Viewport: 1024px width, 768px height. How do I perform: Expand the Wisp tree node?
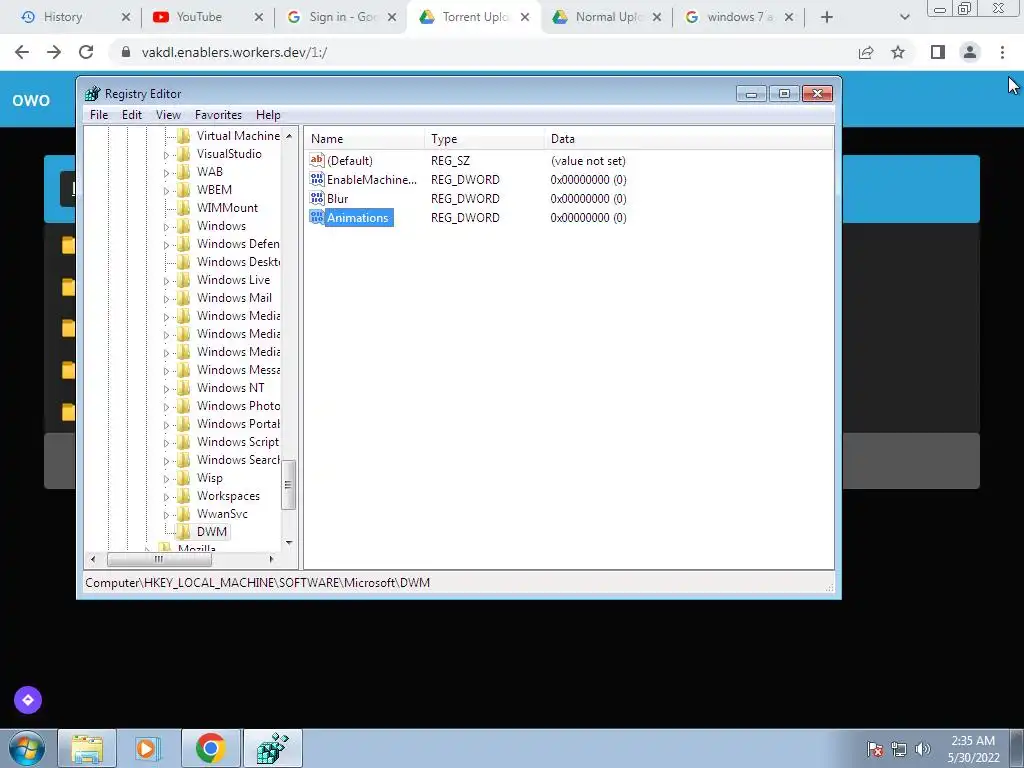[166, 479]
